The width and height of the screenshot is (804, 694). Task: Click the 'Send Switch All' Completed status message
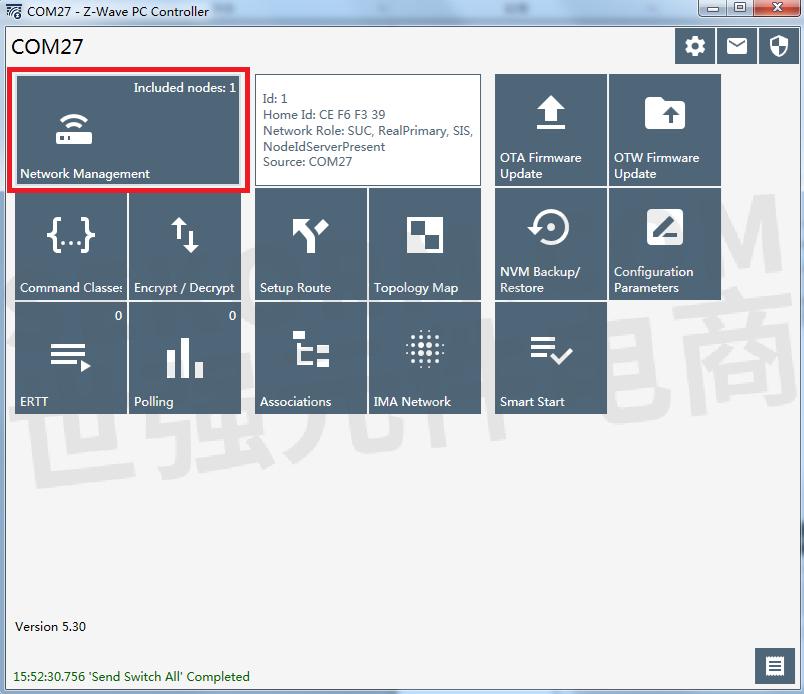(x=130, y=676)
